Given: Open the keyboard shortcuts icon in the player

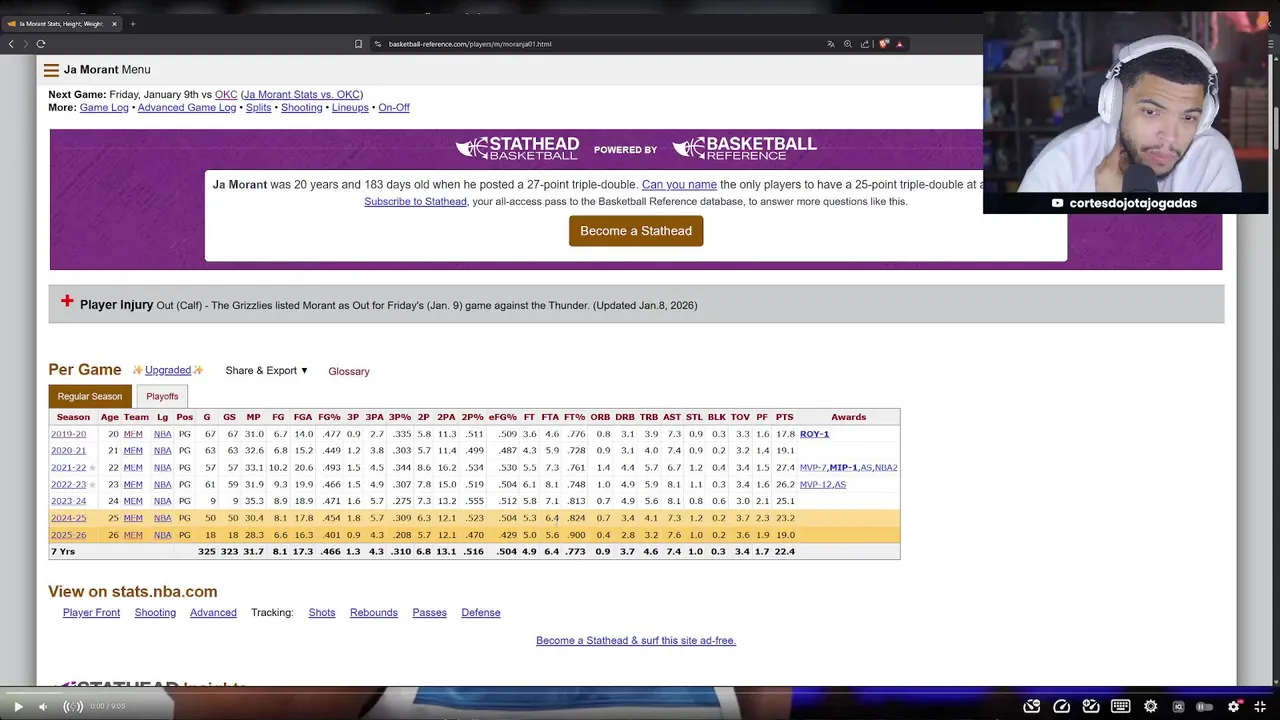Looking at the screenshot, I should pos(1121,707).
